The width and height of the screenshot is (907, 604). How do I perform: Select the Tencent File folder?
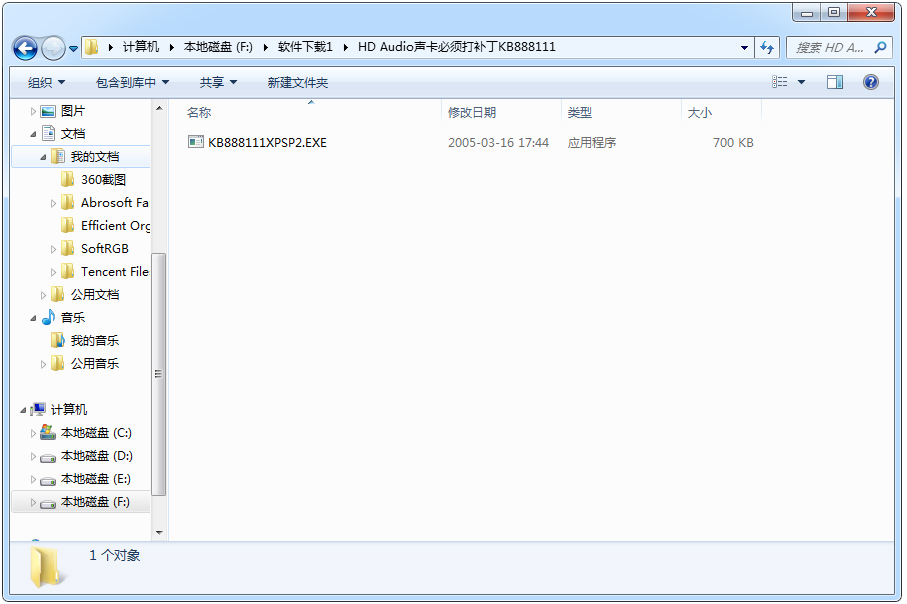pyautogui.click(x=115, y=271)
